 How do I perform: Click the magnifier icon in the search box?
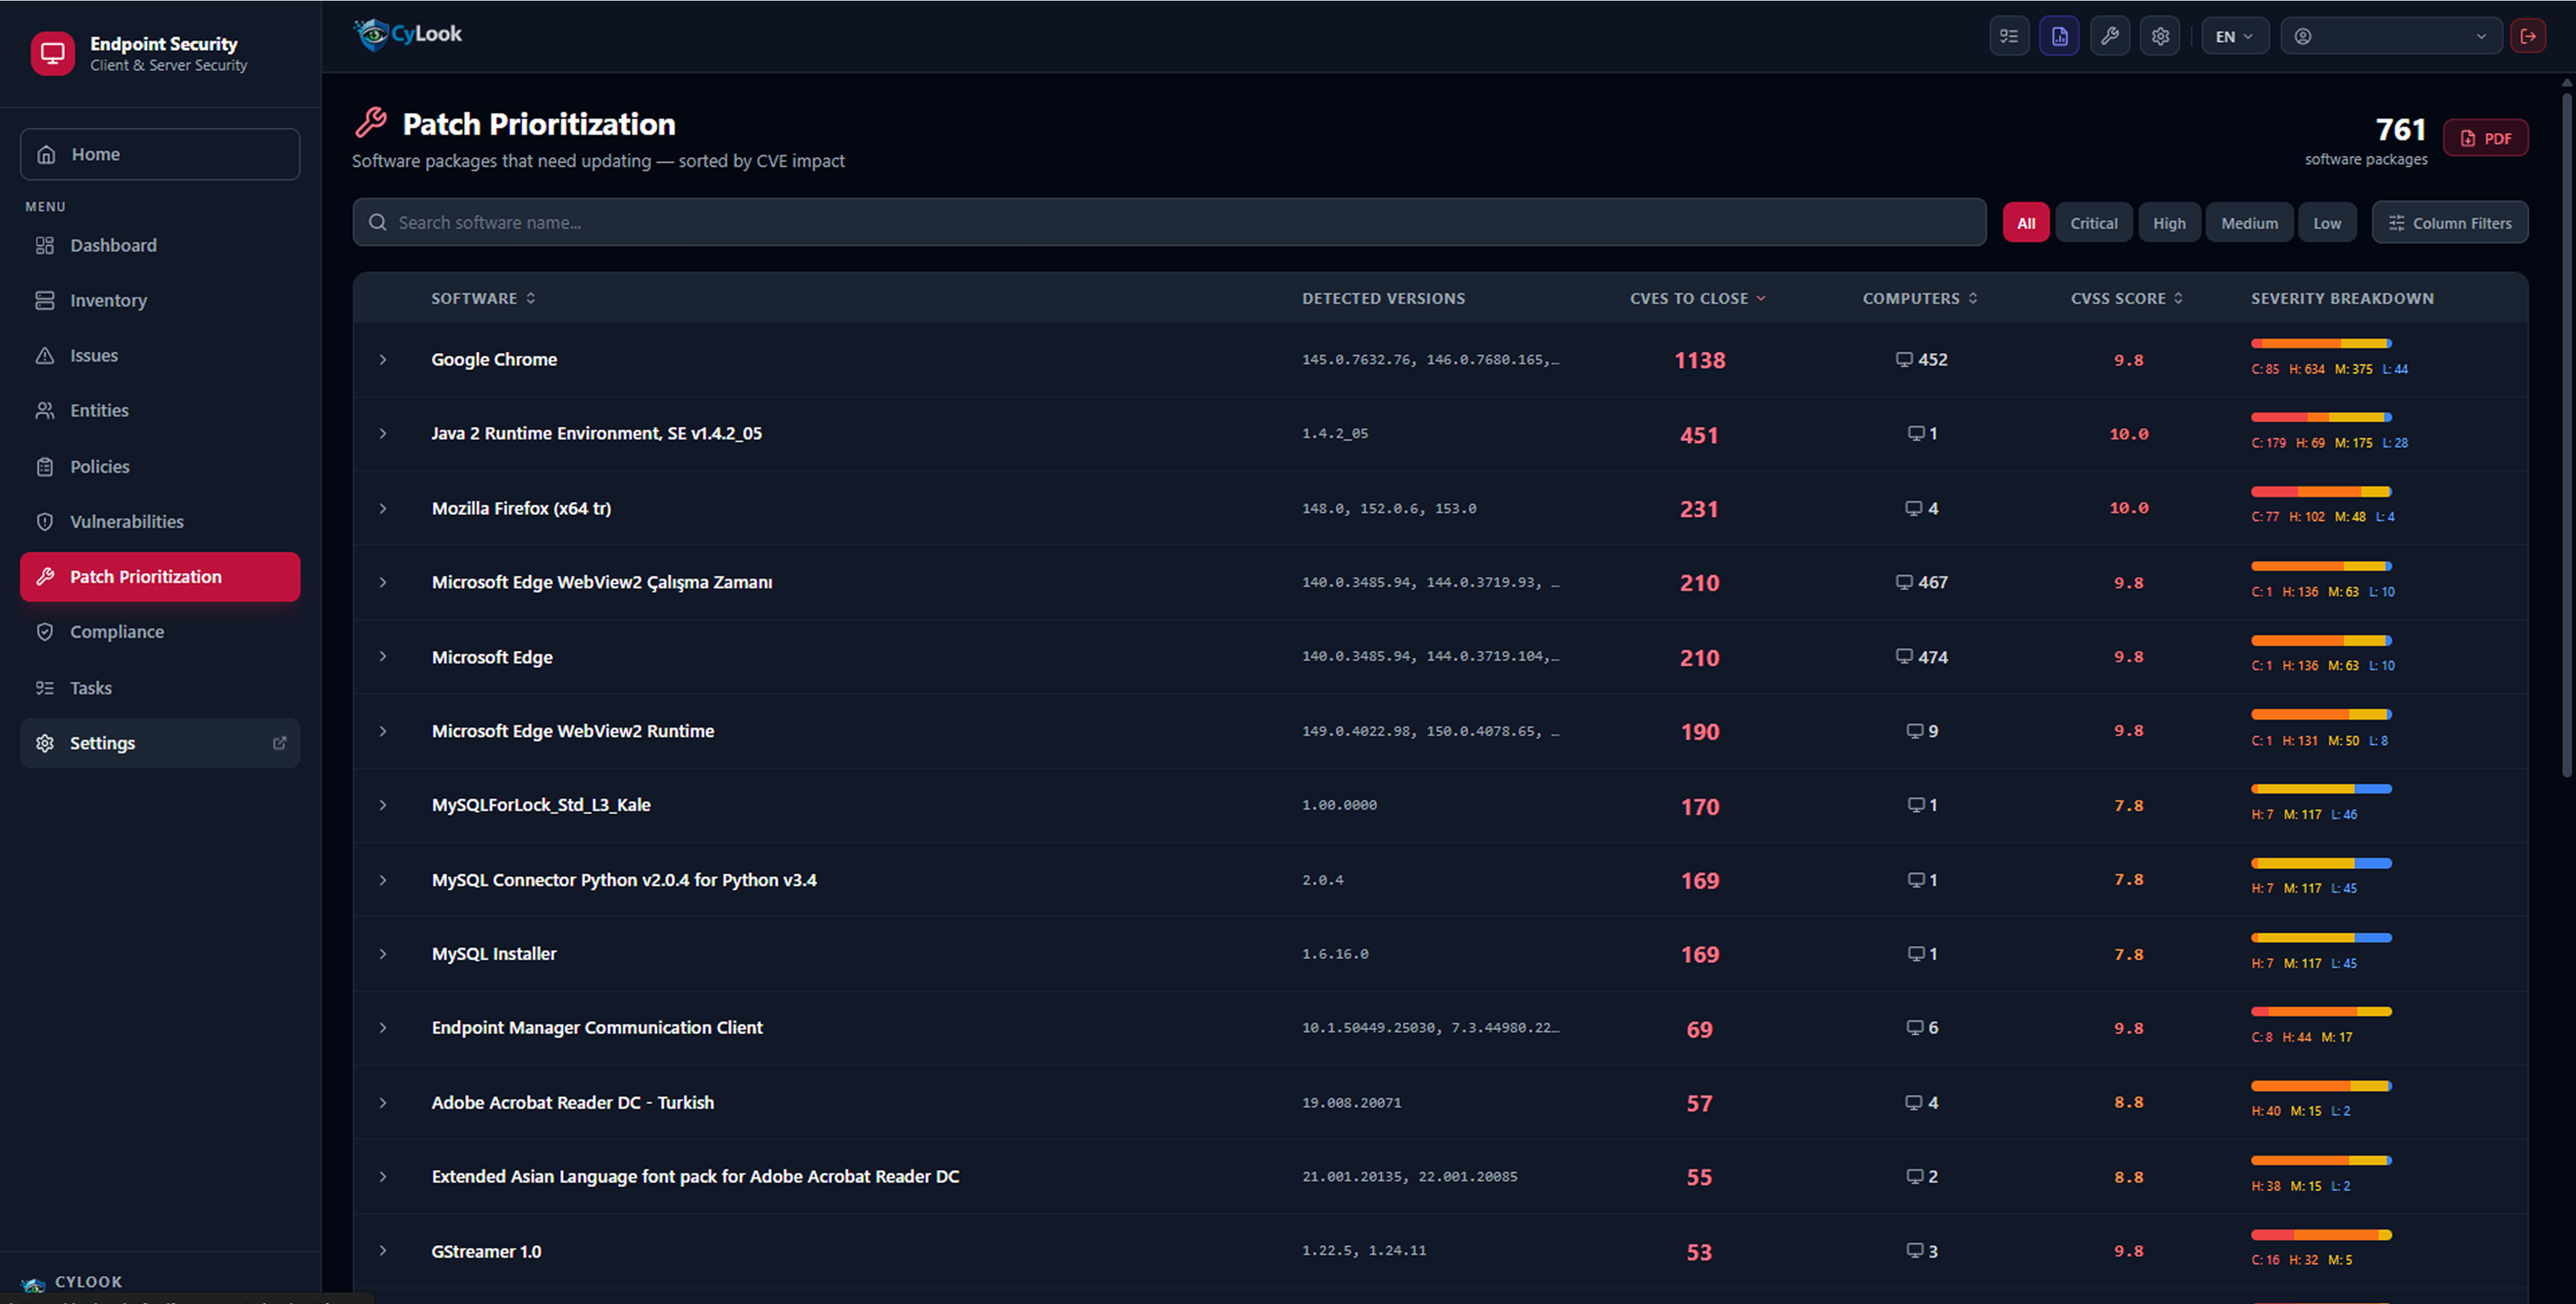tap(378, 222)
